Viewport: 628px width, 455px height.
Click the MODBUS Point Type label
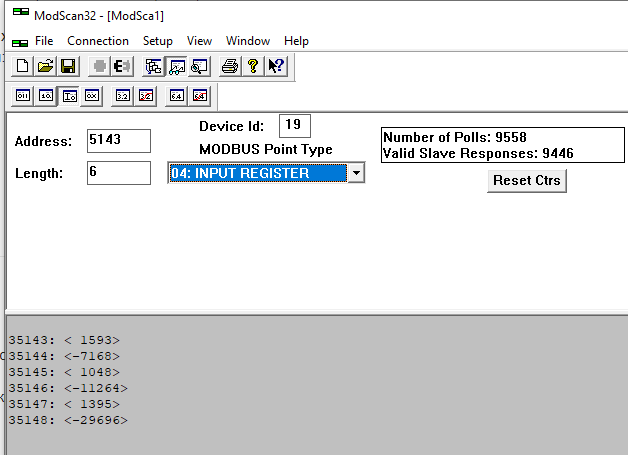pyautogui.click(x=266, y=149)
